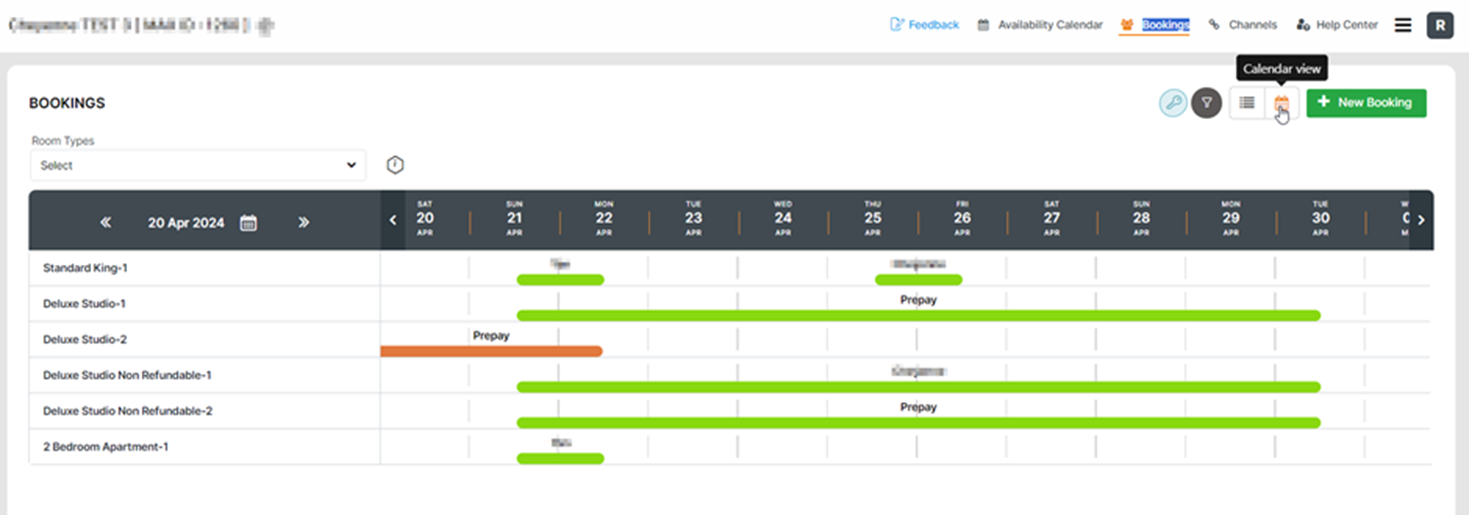Viewport: 1469px width, 515px height.
Task: Open the user profile avatar R
Action: [x=1439, y=26]
